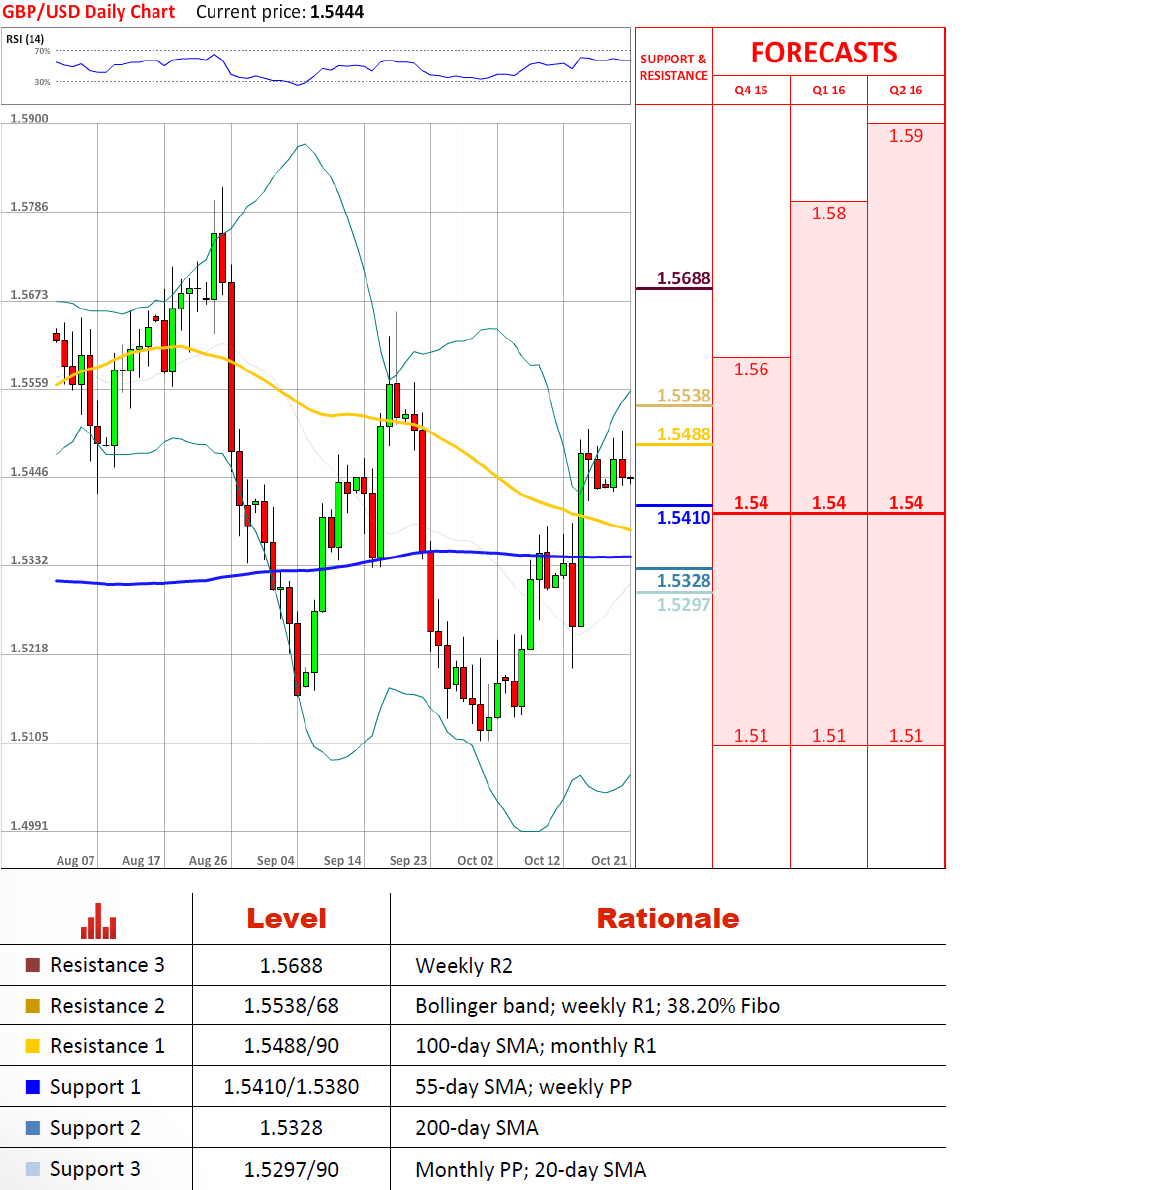The width and height of the screenshot is (1152, 1190).
Task: Click the Resistance 2 gold color swatch
Action: tap(33, 1006)
